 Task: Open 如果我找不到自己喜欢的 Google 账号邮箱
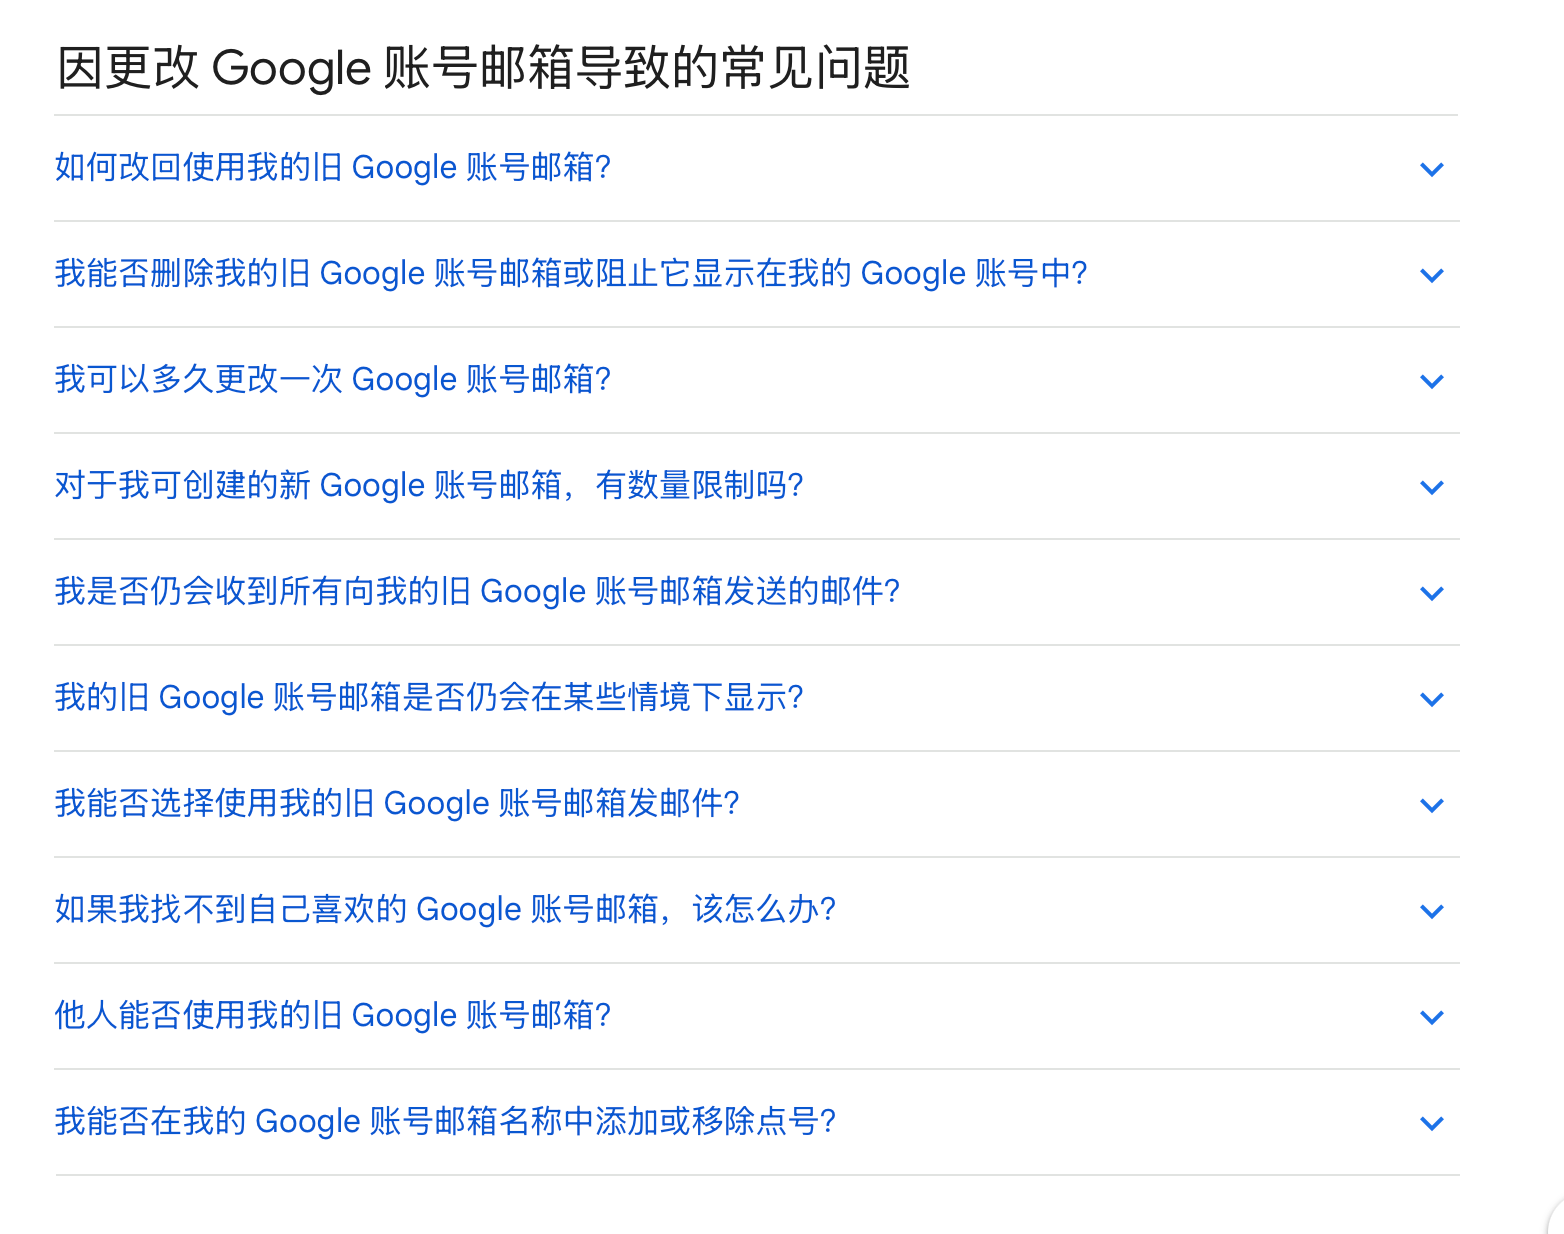pyautogui.click(x=444, y=910)
